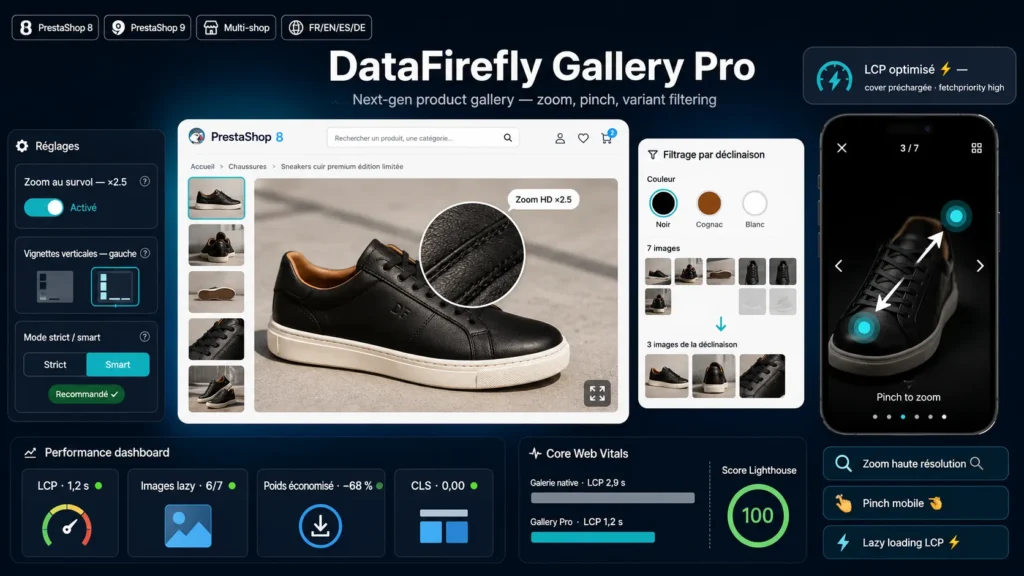
Task: Open the user account icon
Action: [x=560, y=138]
